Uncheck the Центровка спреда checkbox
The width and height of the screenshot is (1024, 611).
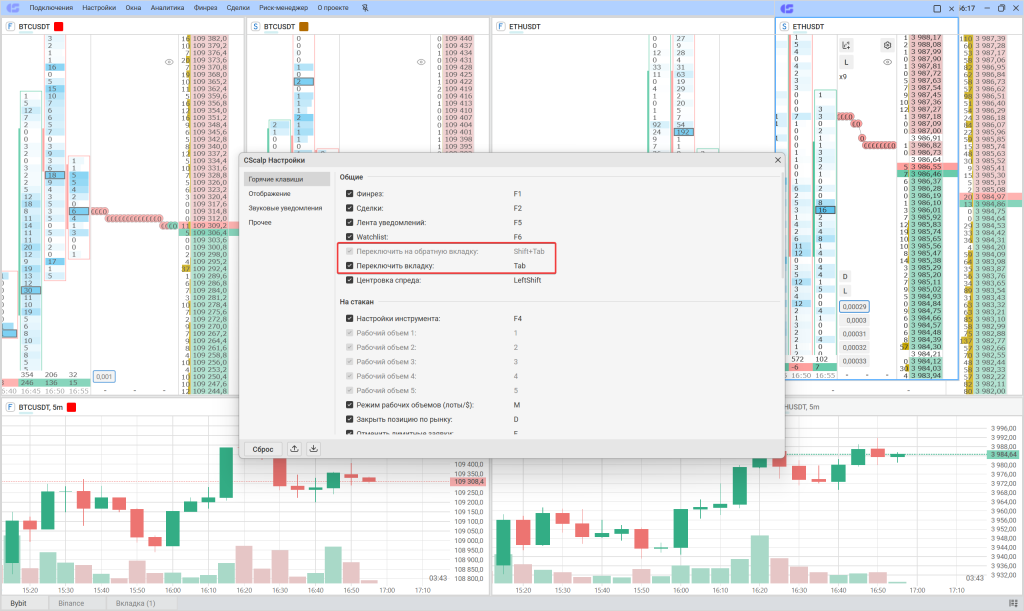349,281
